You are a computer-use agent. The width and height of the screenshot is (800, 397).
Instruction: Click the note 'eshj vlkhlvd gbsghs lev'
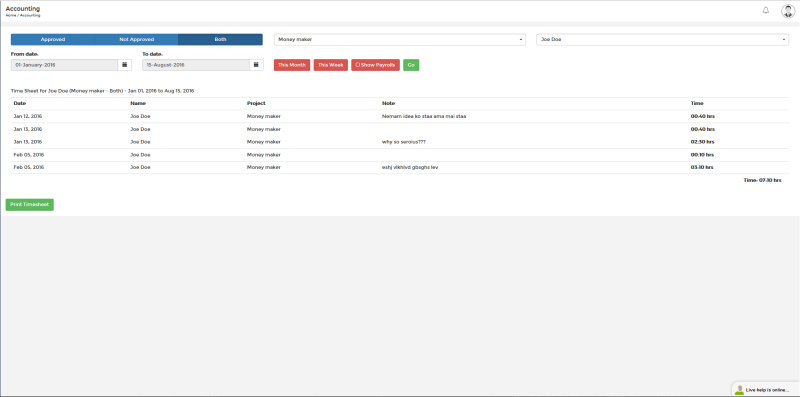click(x=410, y=167)
